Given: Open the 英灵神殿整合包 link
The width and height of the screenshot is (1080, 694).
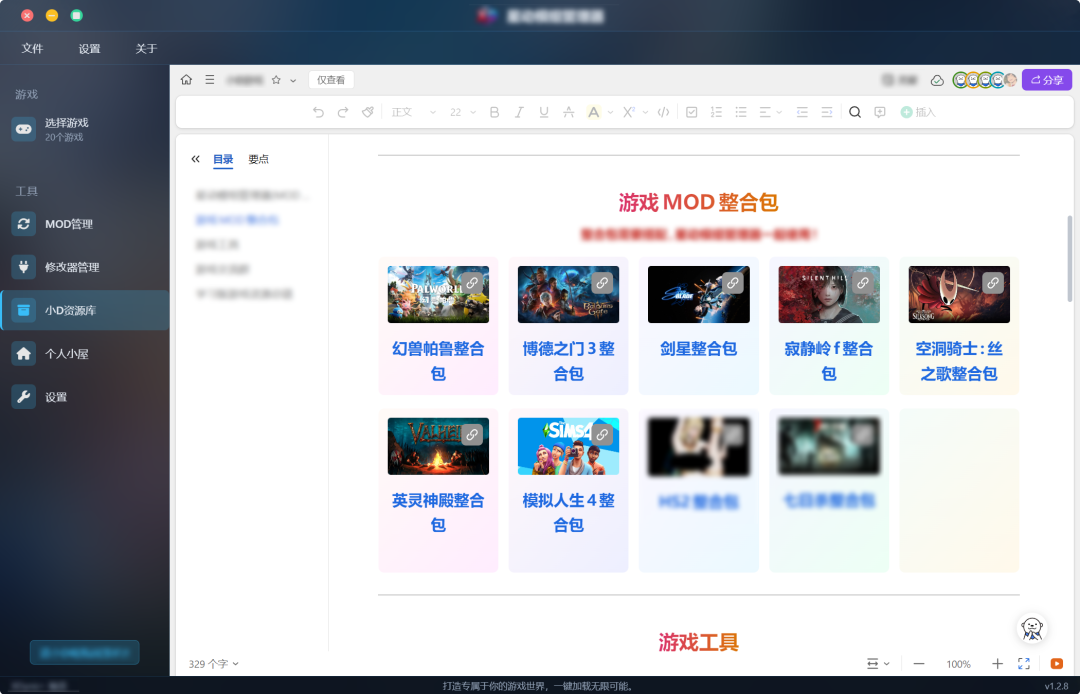Looking at the screenshot, I should (438, 512).
